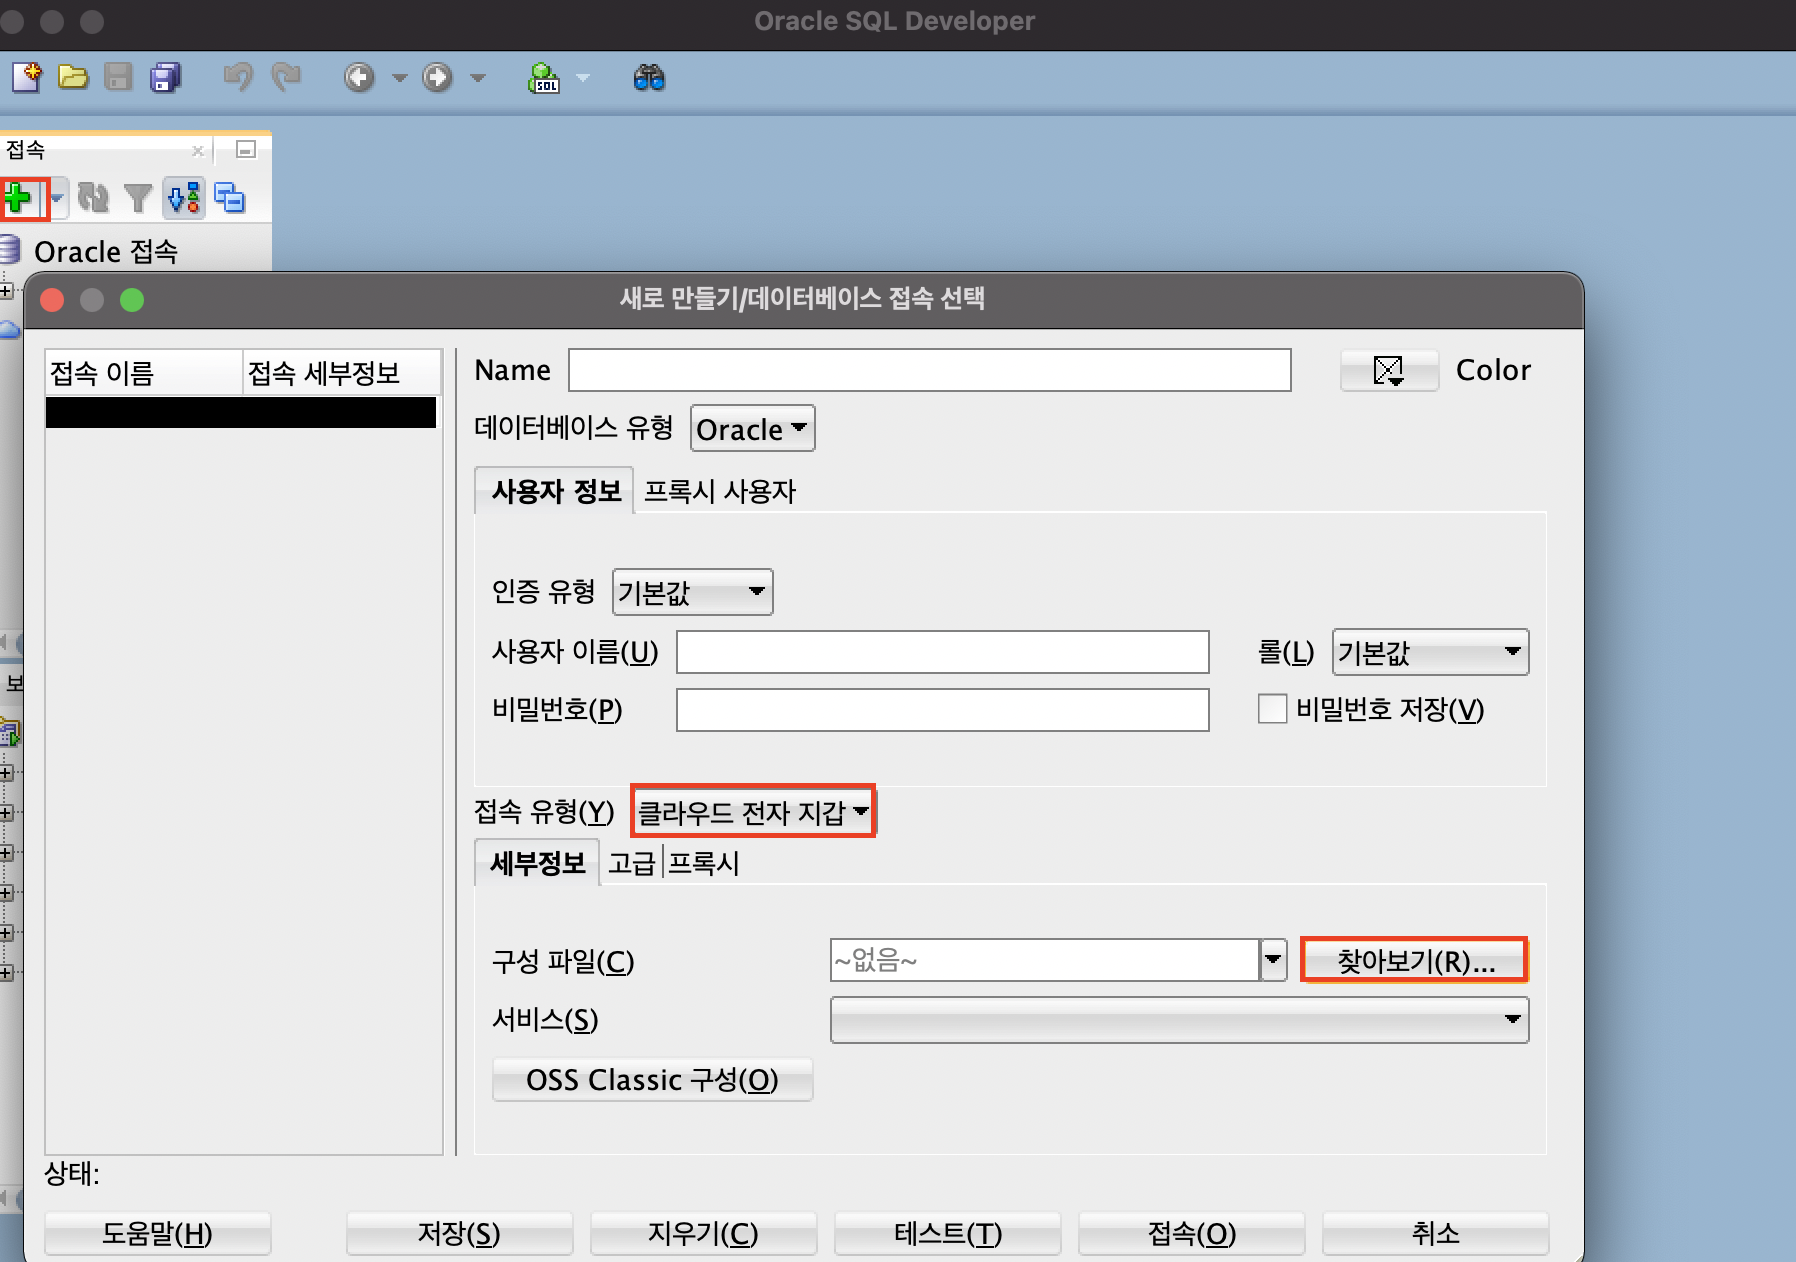Screen dimensions: 1796x1262
Task: Switch to the 프록시 사용자 tab
Action: point(719,491)
